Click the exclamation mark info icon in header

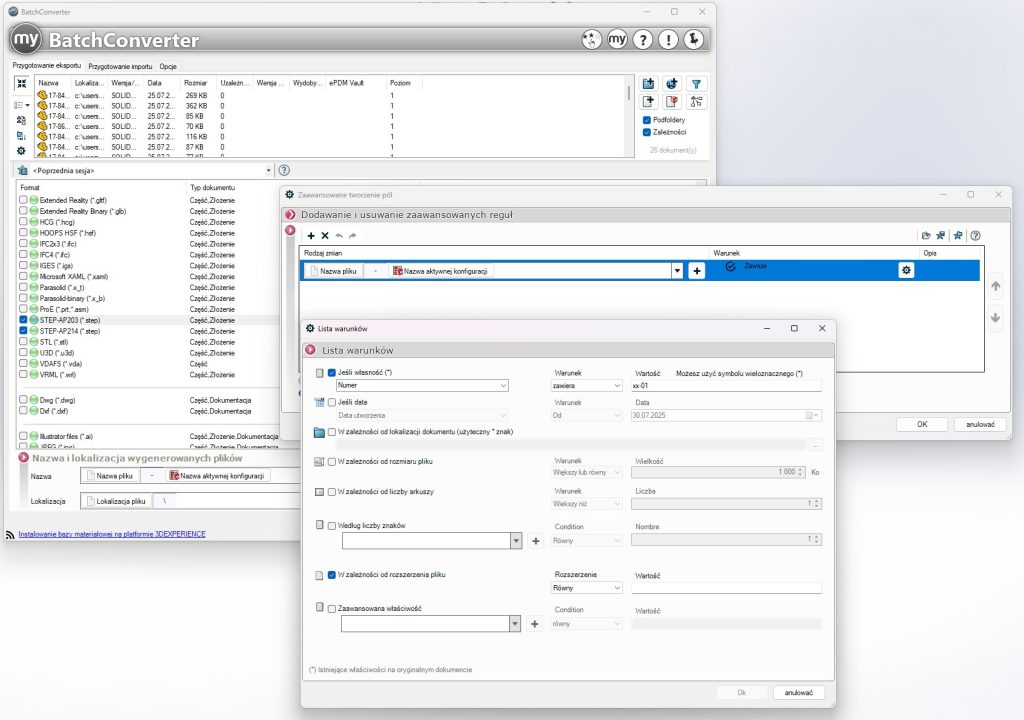pyautogui.click(x=668, y=40)
